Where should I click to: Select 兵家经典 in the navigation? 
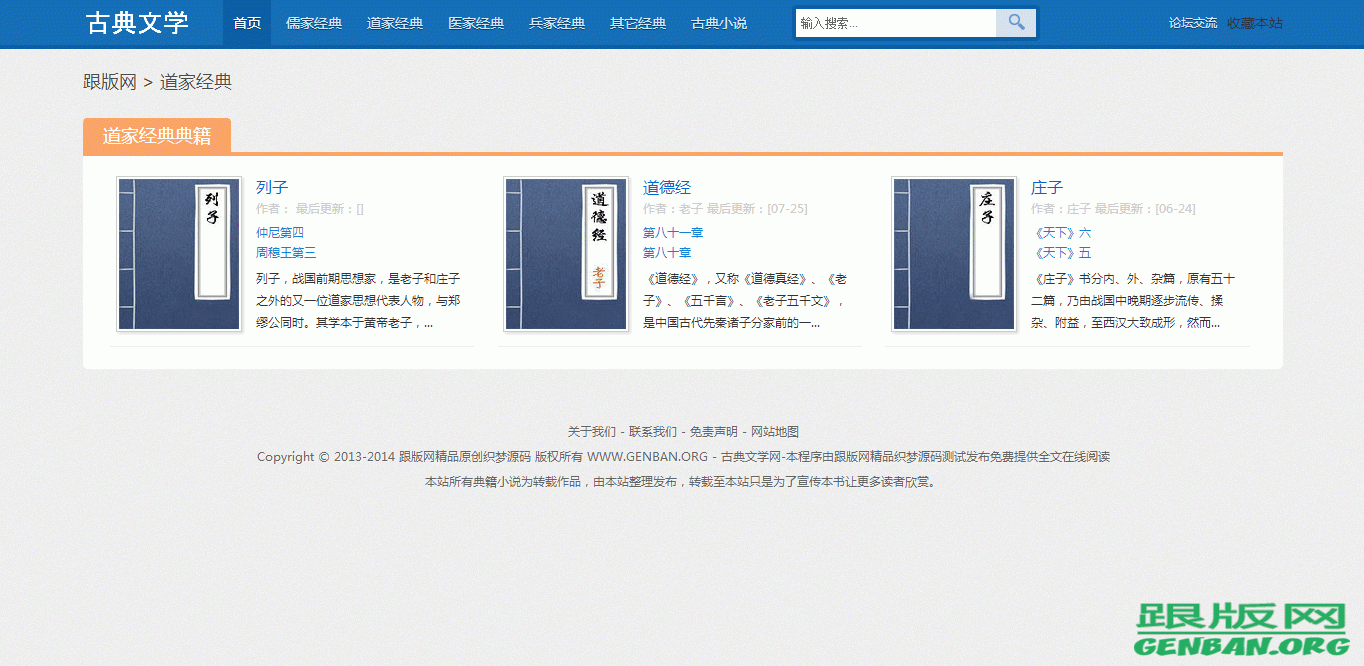coord(556,23)
